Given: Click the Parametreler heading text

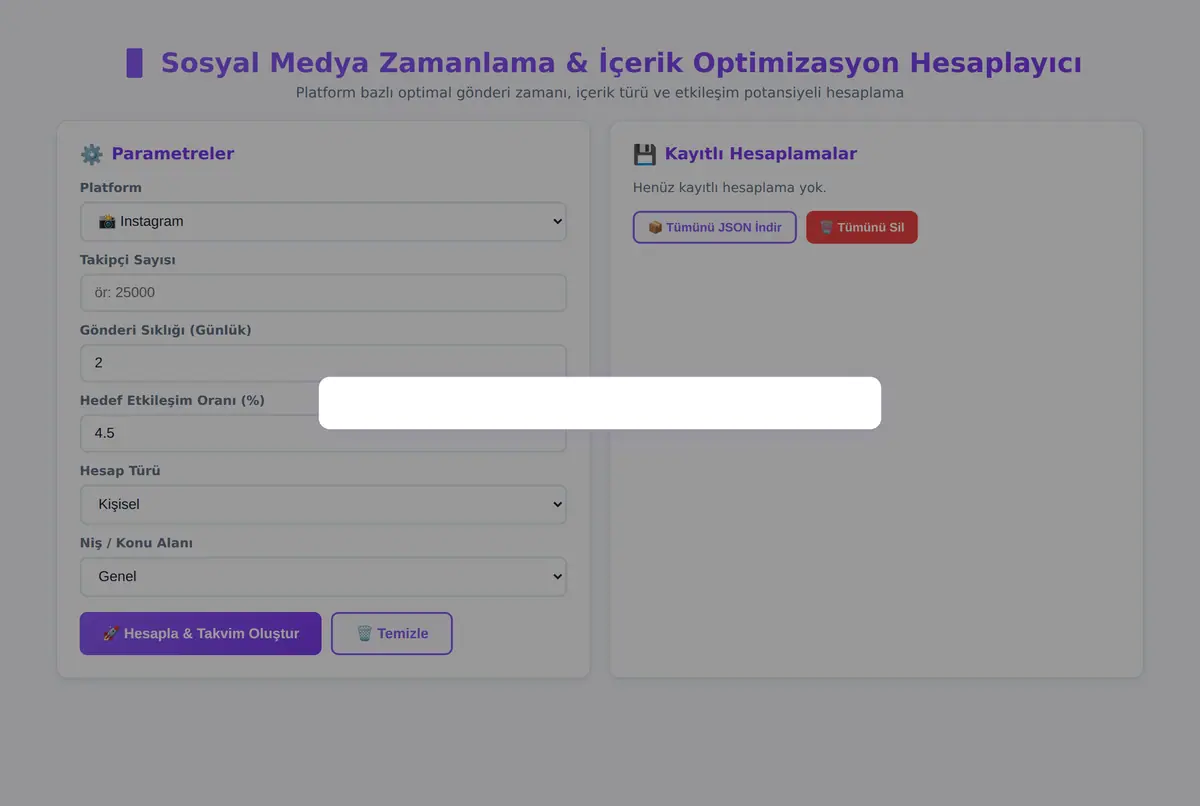Looking at the screenshot, I should pos(173,154).
